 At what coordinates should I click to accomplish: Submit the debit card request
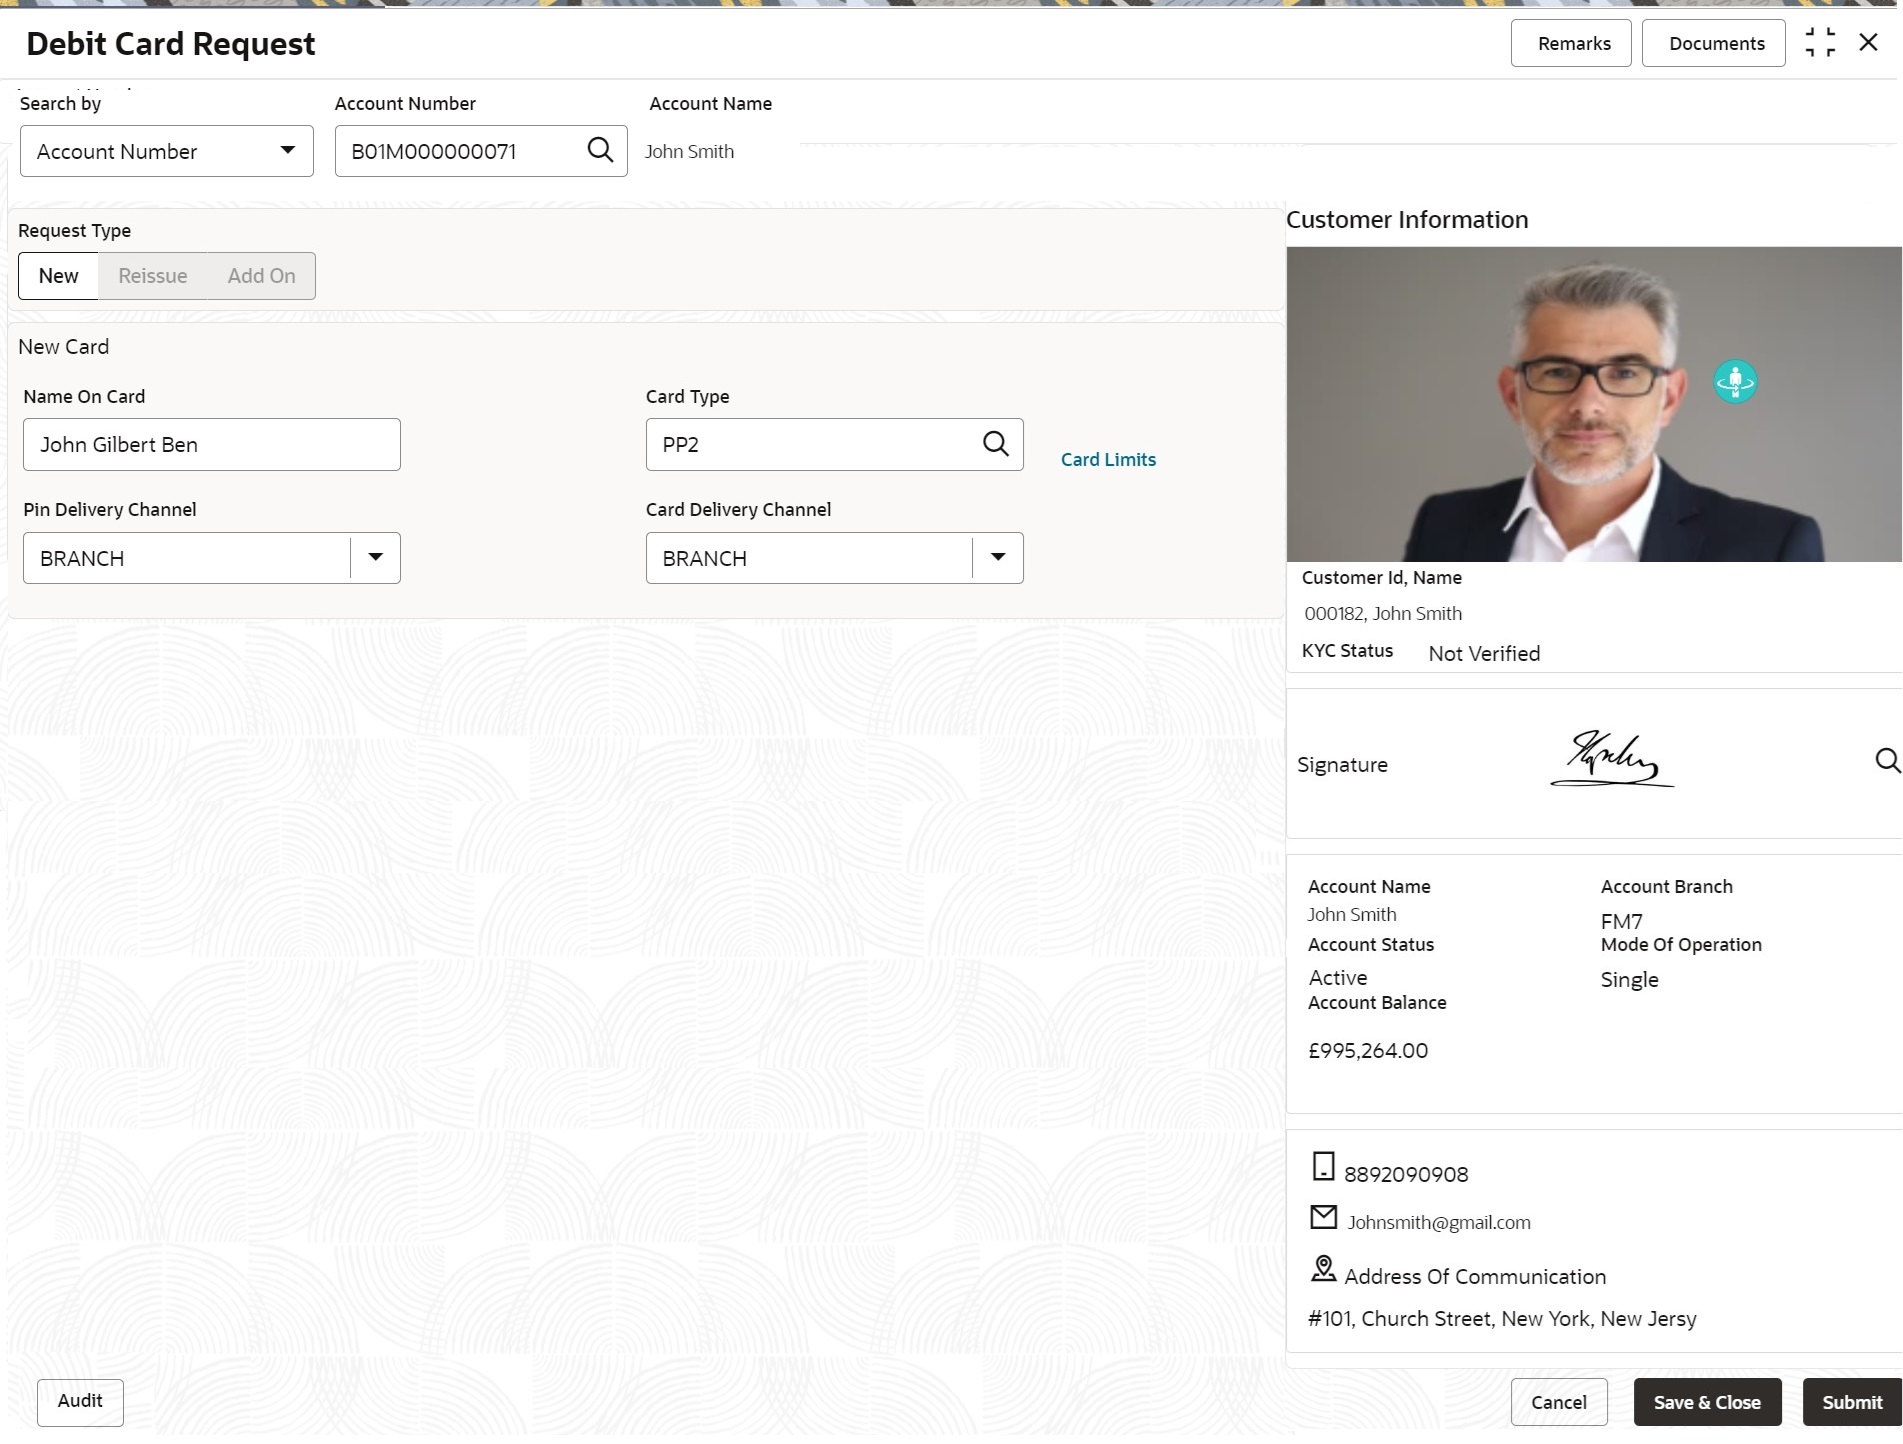click(1852, 1402)
